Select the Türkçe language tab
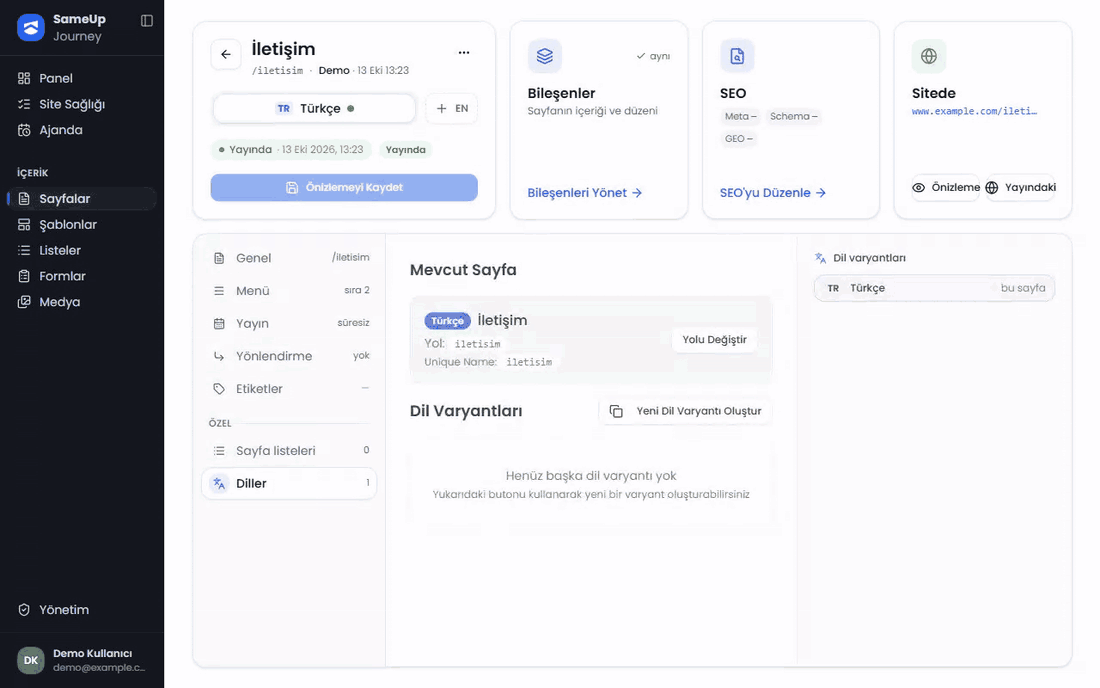This screenshot has width=1100, height=688. [x=314, y=109]
